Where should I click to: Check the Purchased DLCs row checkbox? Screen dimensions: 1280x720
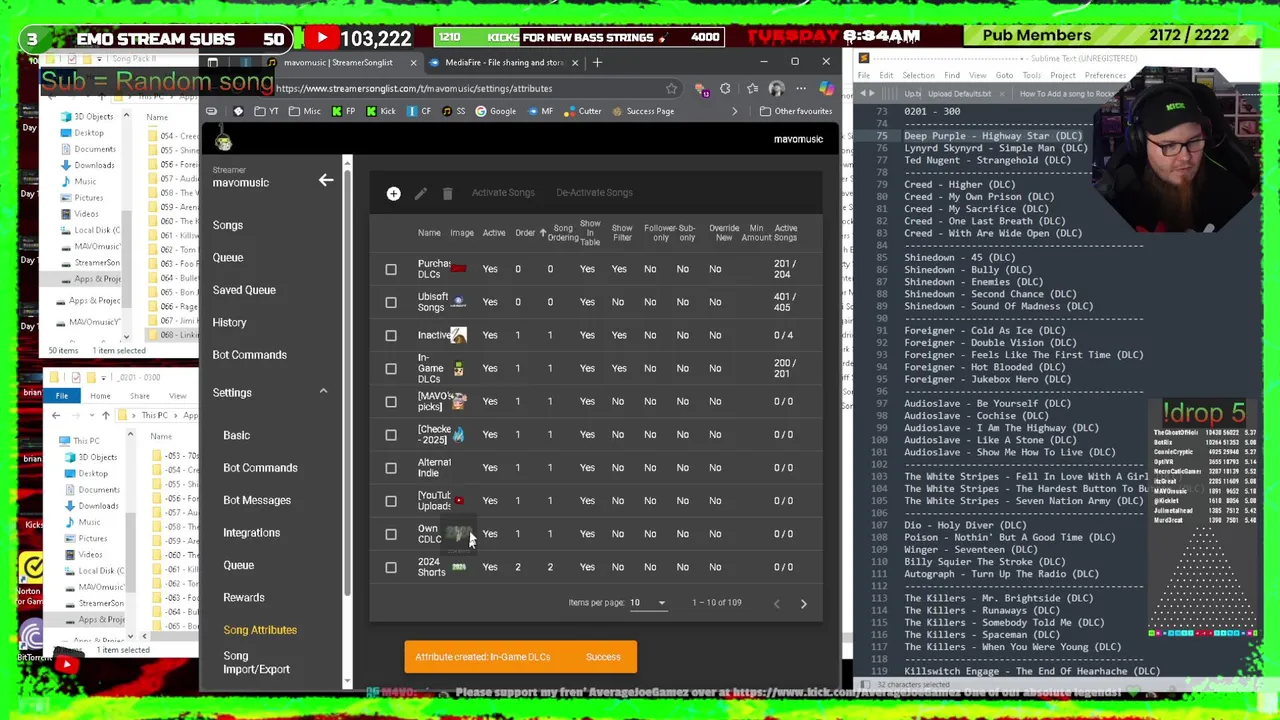tap(391, 269)
